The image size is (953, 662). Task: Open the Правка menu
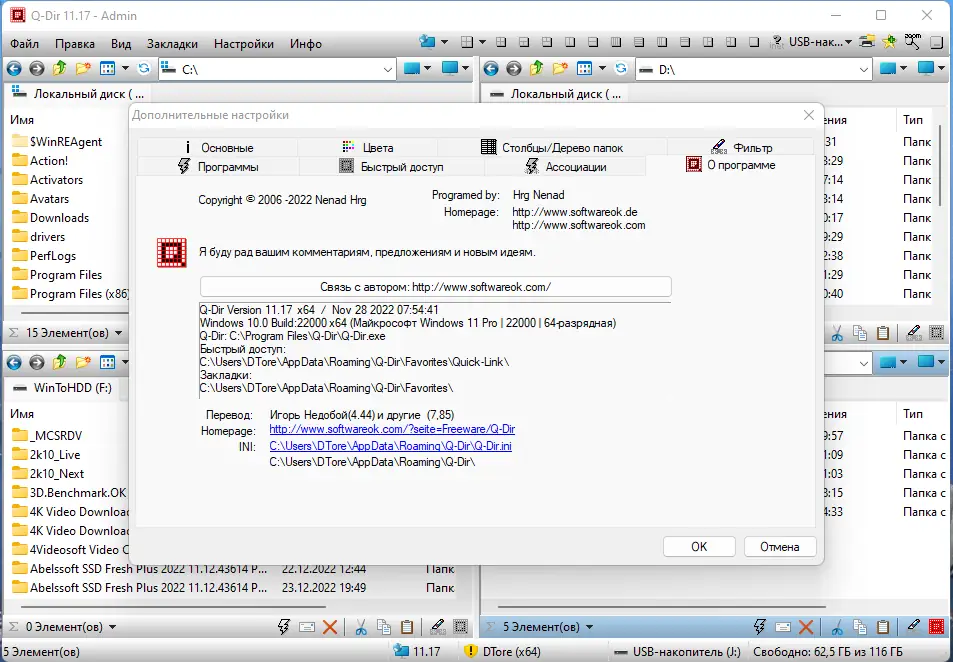coord(75,44)
